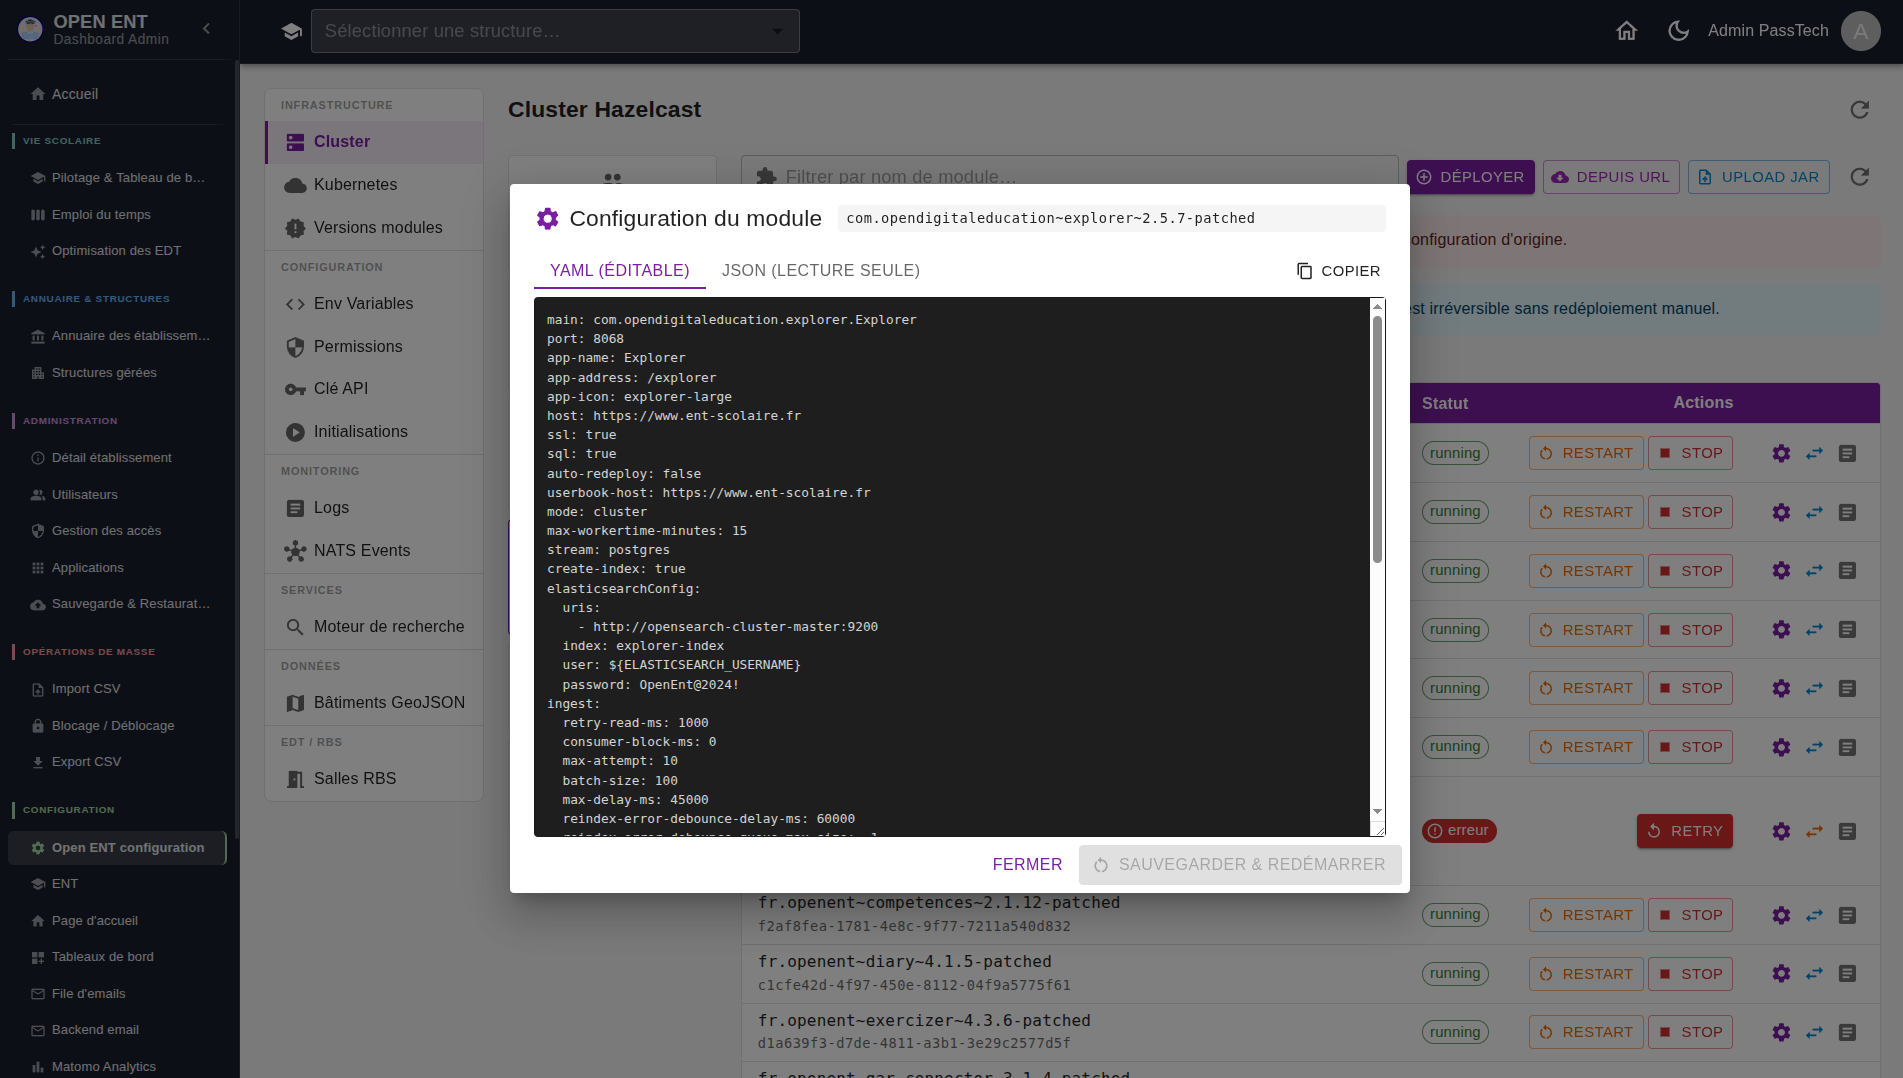The width and height of the screenshot is (1903, 1078).
Task: Click the scroll-down arrow of YAML editor
Action: click(1377, 812)
